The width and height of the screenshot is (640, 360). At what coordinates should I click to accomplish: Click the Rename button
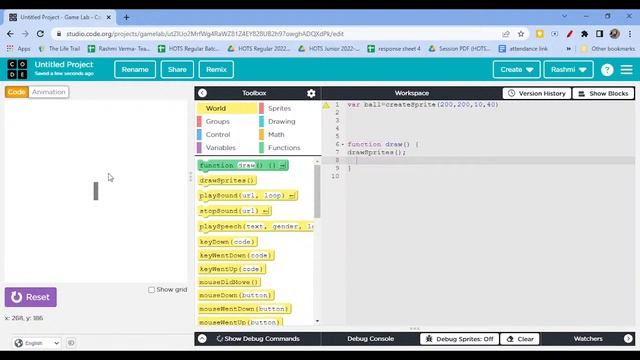135,70
